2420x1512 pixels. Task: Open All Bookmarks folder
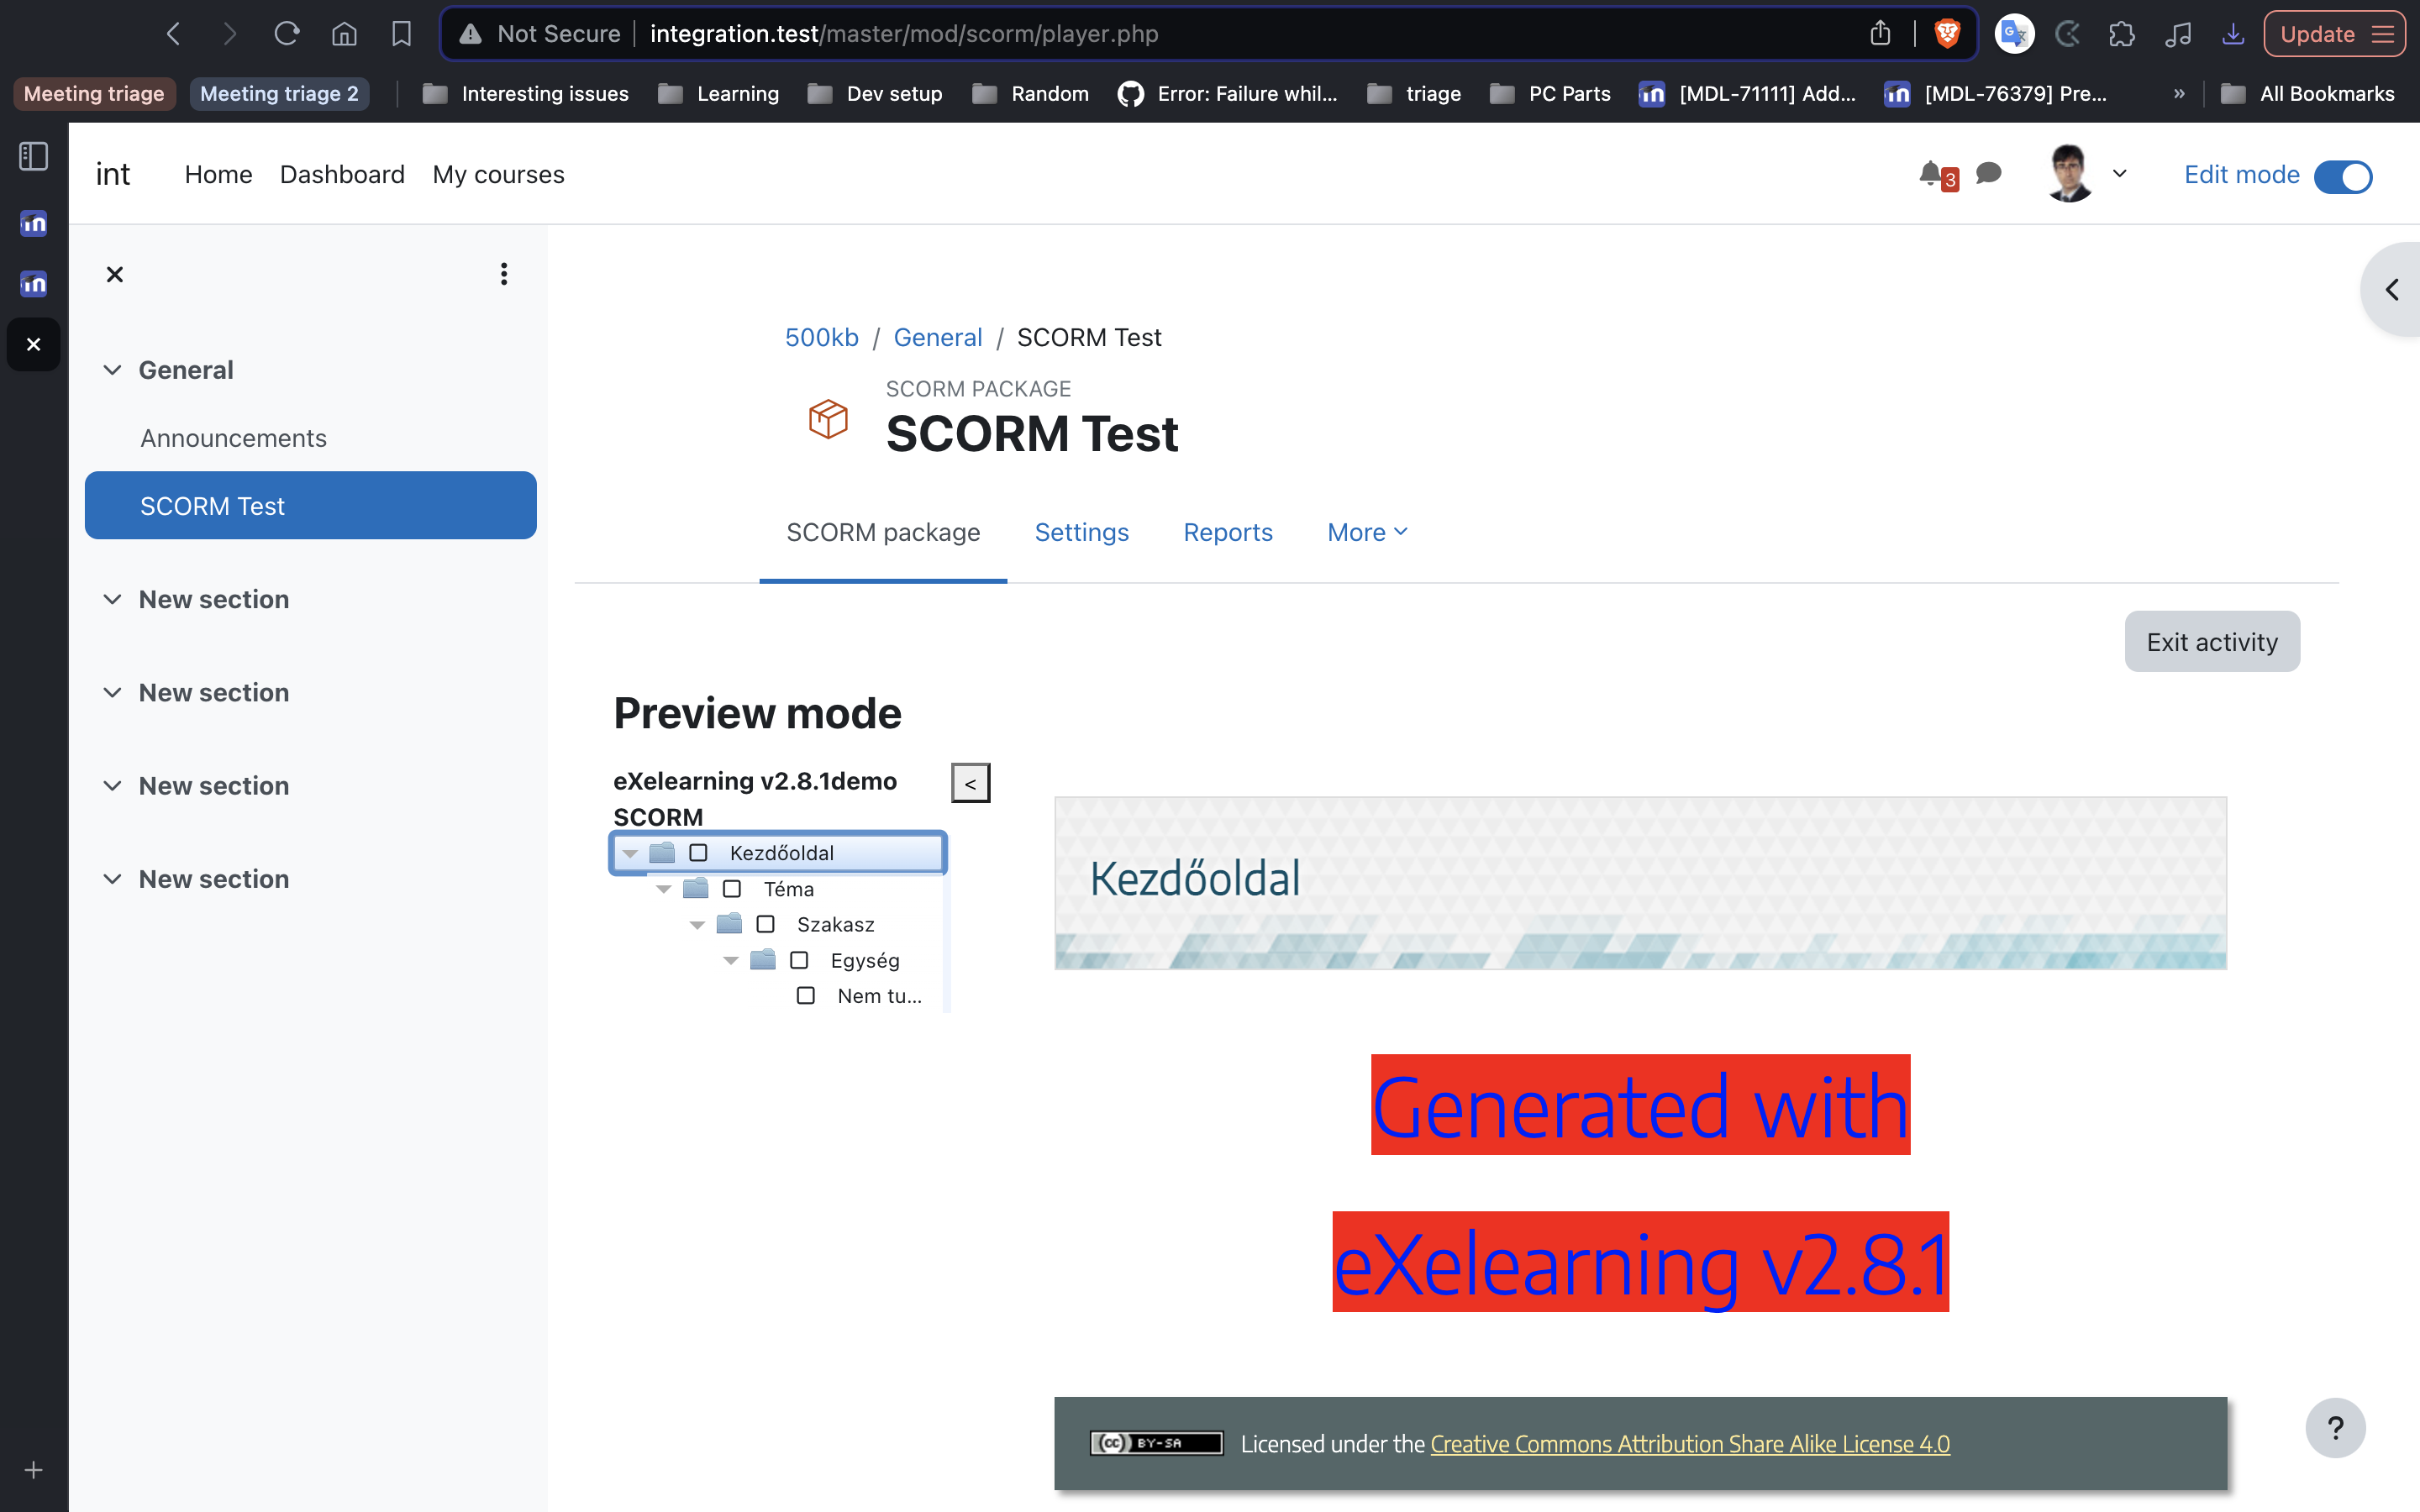pyautogui.click(x=2308, y=94)
